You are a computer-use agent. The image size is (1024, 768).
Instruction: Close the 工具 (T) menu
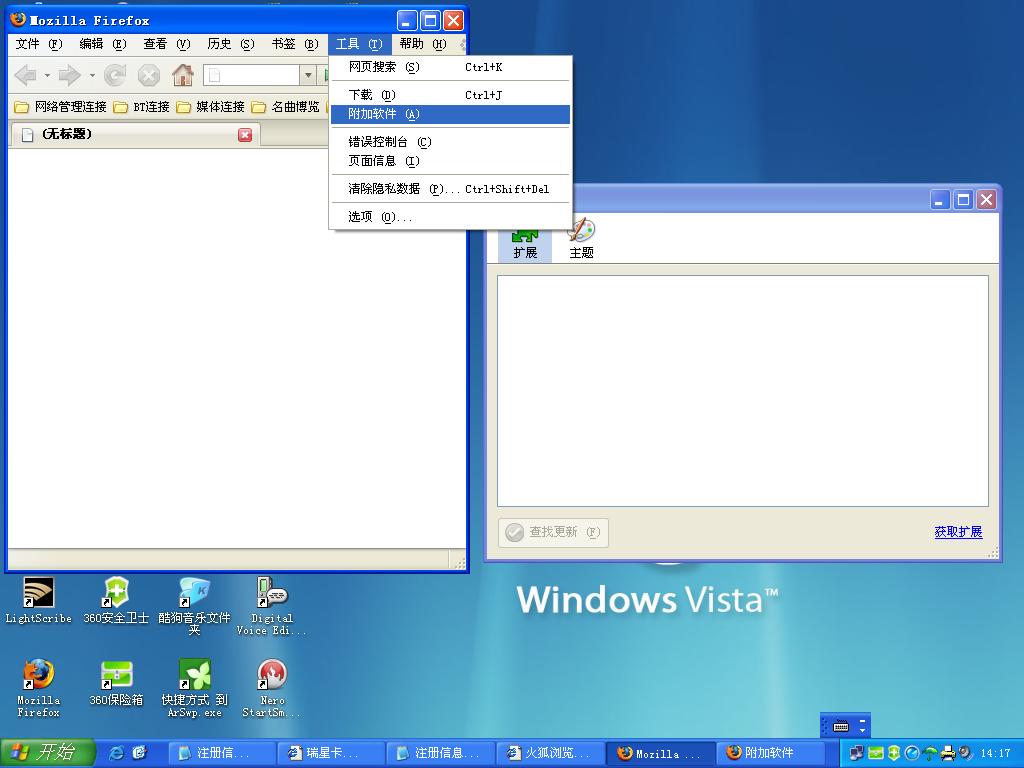coord(359,44)
